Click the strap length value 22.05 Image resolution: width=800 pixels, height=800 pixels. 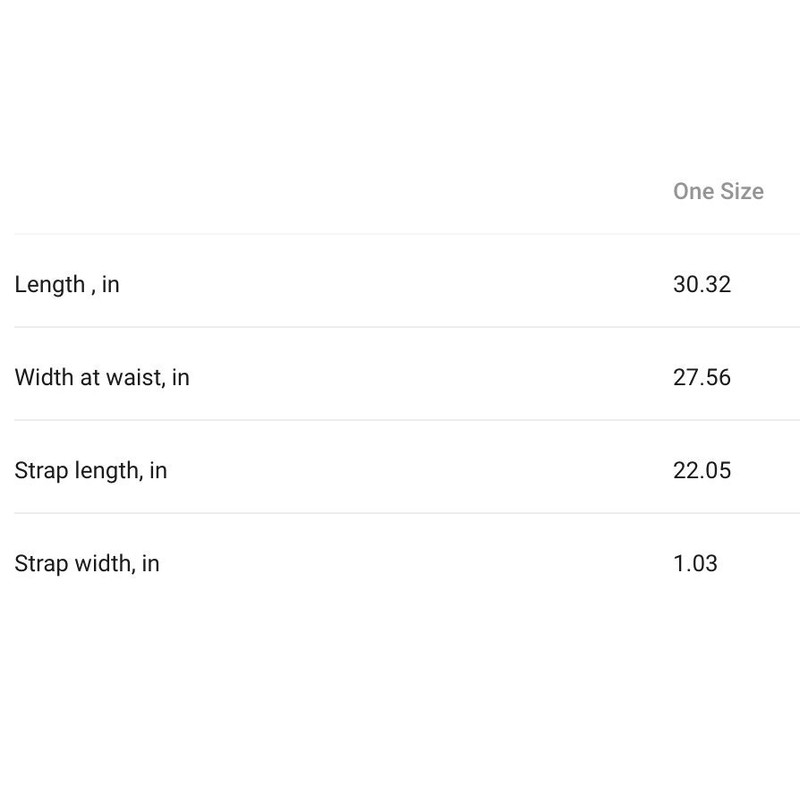702,470
